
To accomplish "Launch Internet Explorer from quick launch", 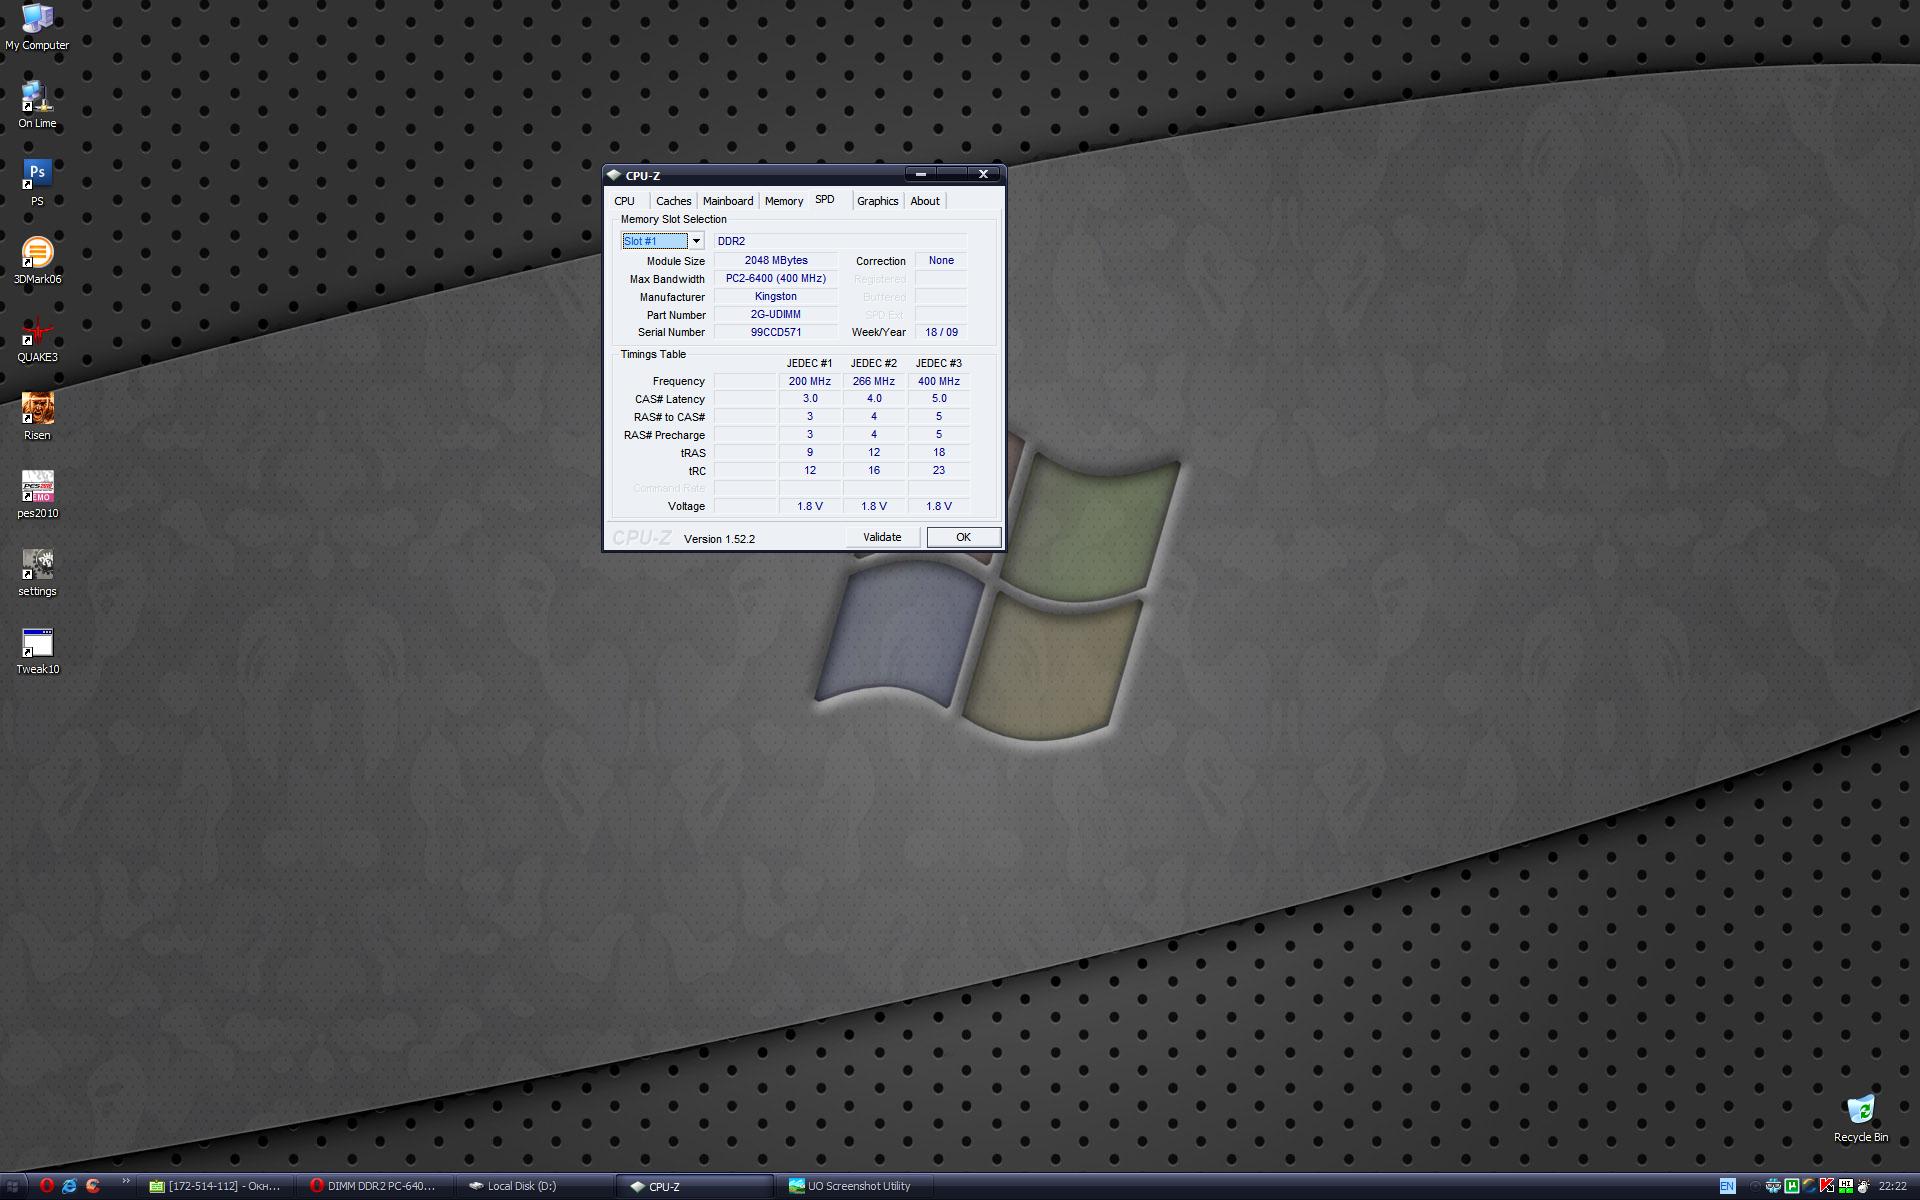I will (x=69, y=1186).
